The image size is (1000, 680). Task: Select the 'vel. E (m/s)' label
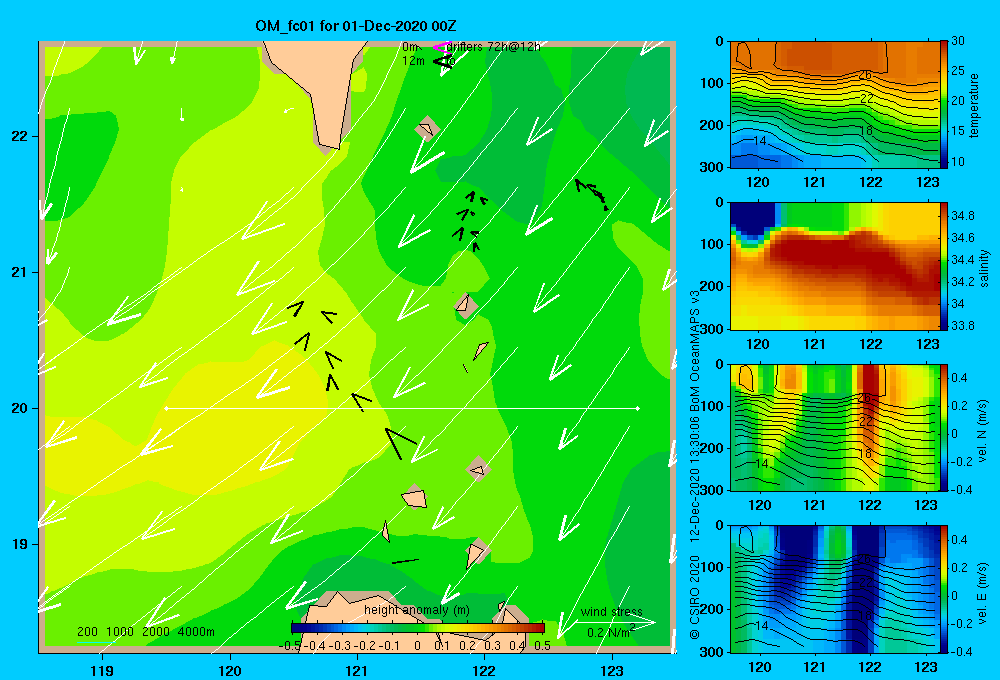point(982,592)
